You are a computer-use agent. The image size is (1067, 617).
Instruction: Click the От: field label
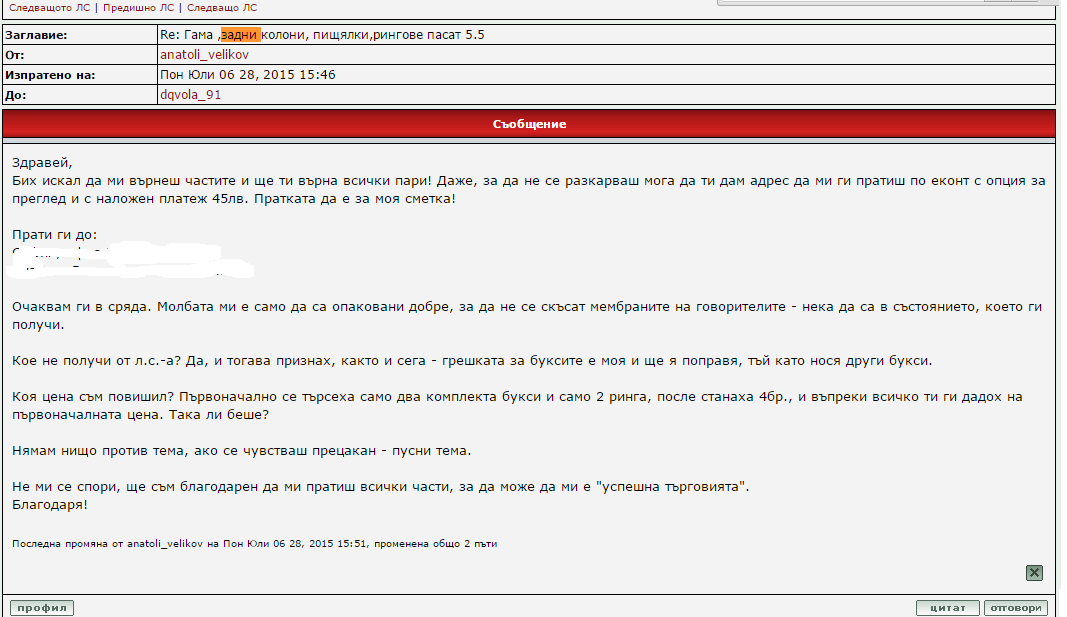(15, 55)
